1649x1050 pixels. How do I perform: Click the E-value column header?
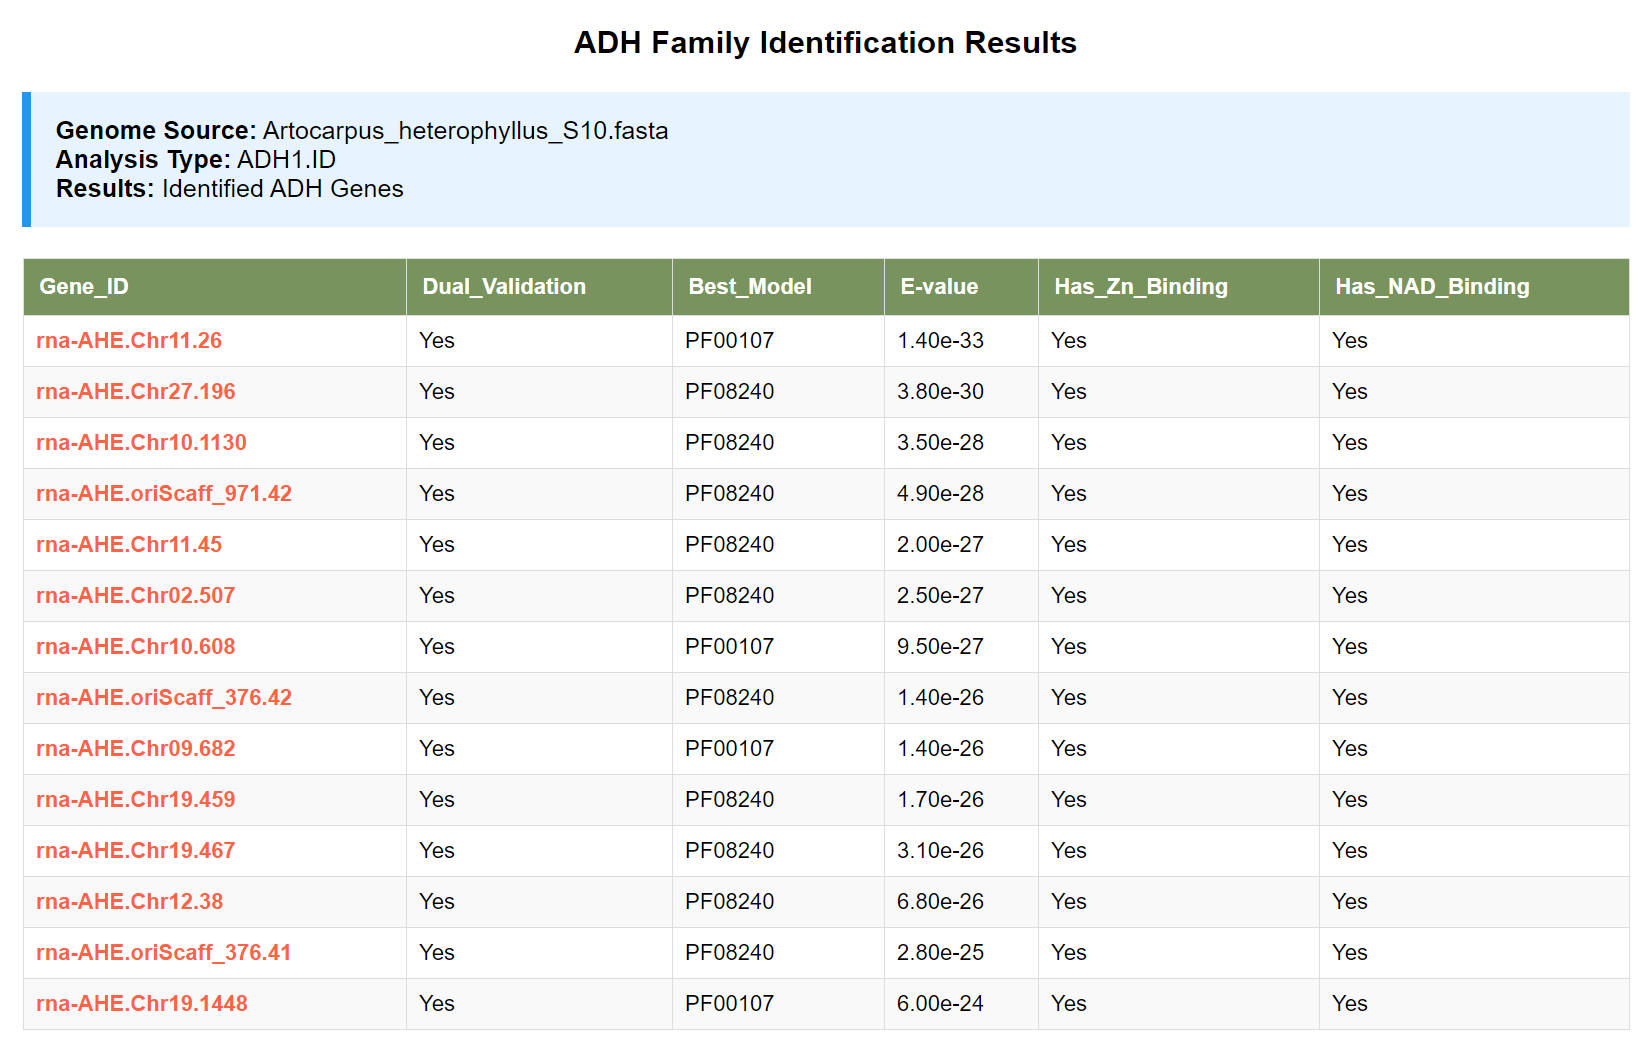tap(939, 287)
